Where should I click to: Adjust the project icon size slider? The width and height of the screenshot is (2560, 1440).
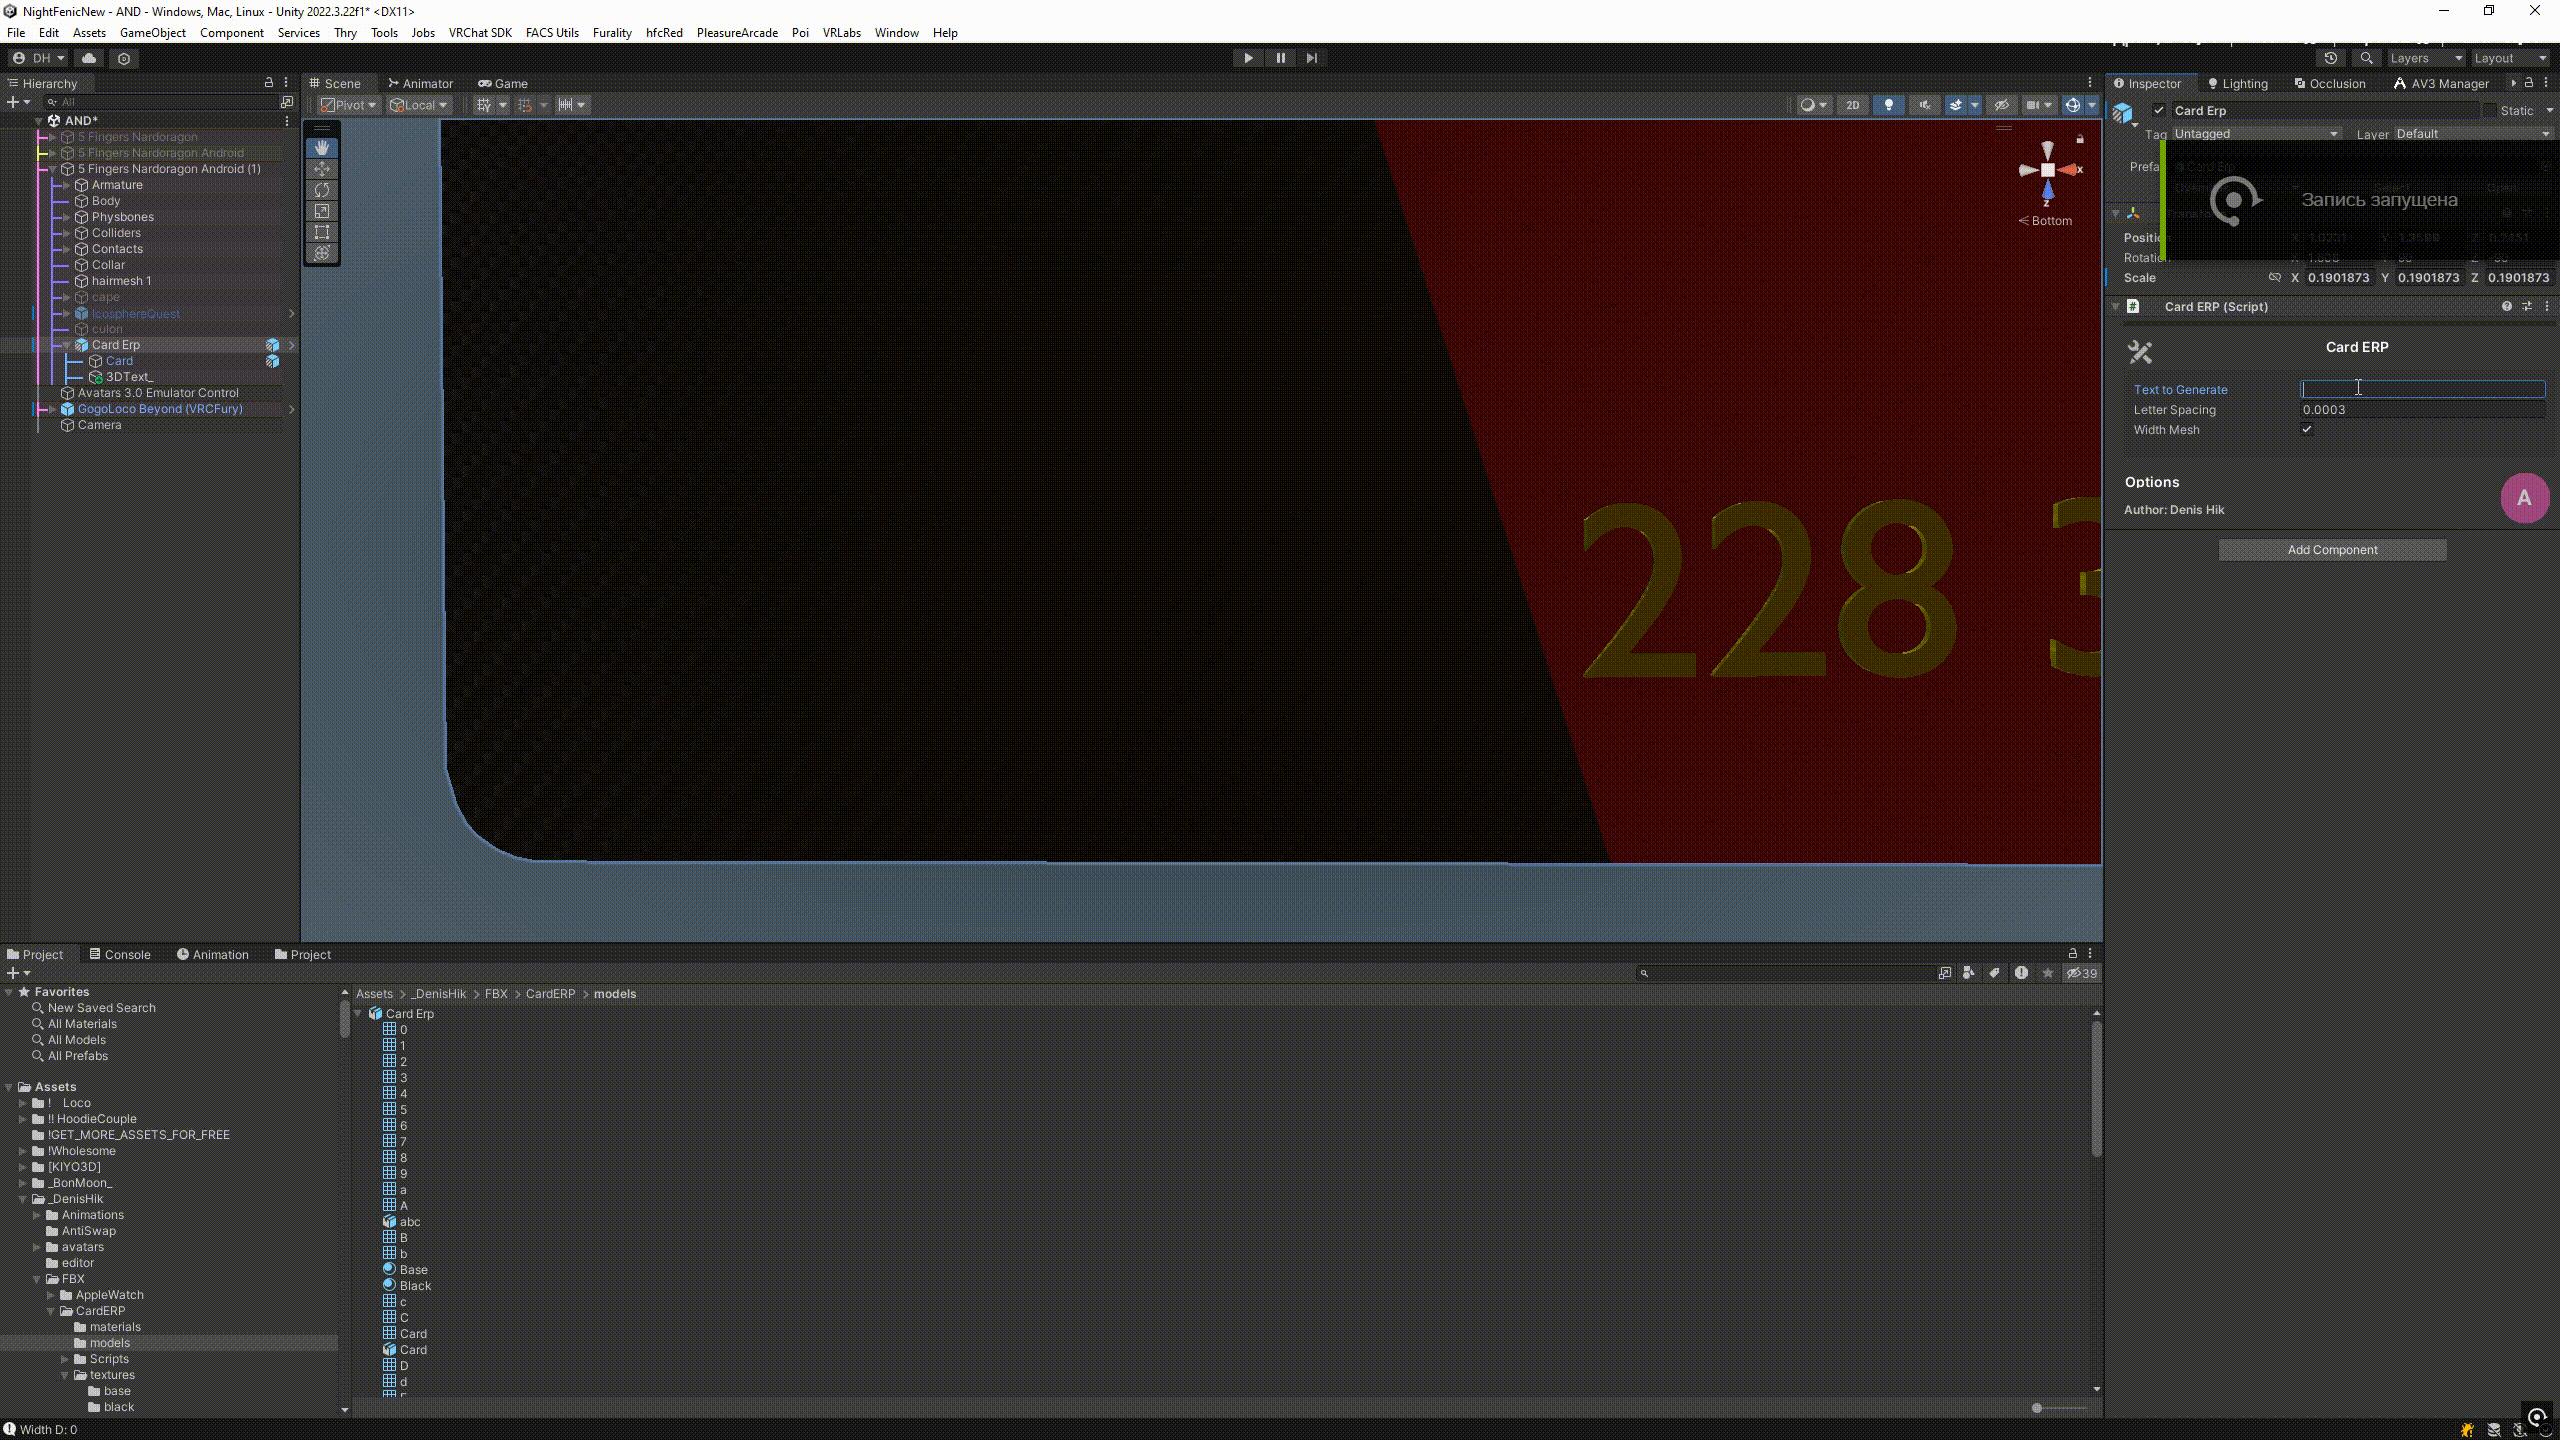(x=2037, y=1408)
